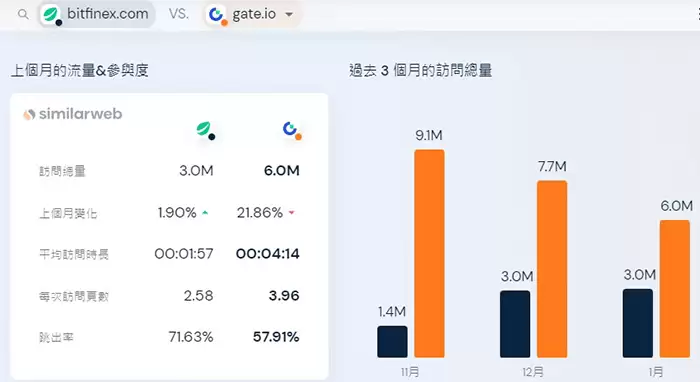The width and height of the screenshot is (700, 382).
Task: Select the bitfinex.com site chip
Action: tap(97, 14)
